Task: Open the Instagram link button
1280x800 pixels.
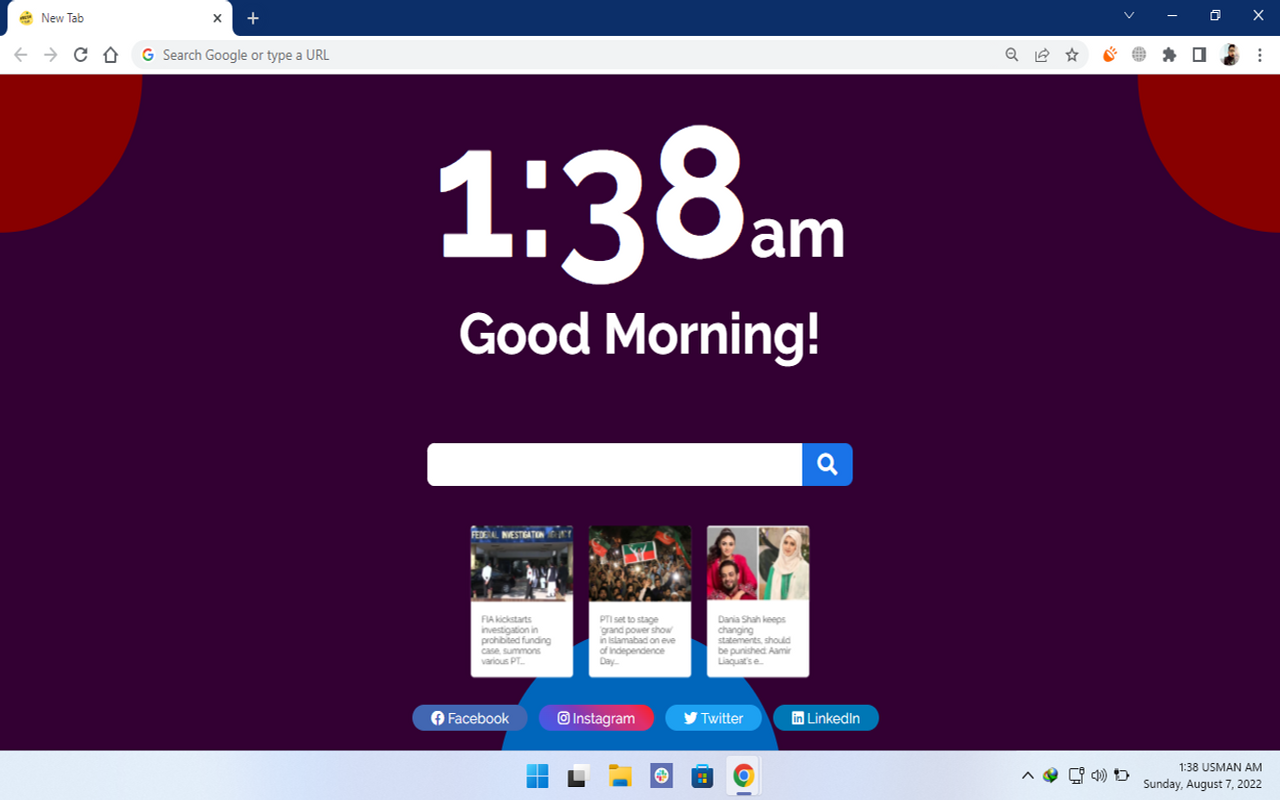Action: click(596, 718)
